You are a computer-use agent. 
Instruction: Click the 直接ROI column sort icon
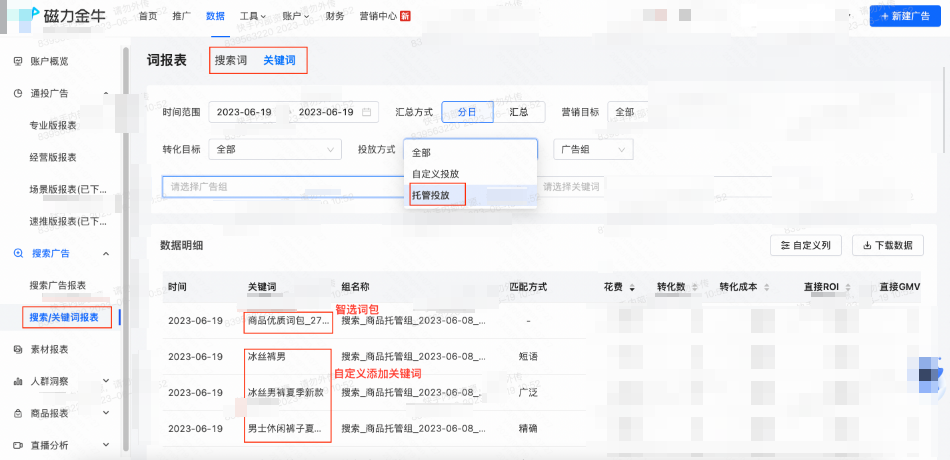[848, 287]
